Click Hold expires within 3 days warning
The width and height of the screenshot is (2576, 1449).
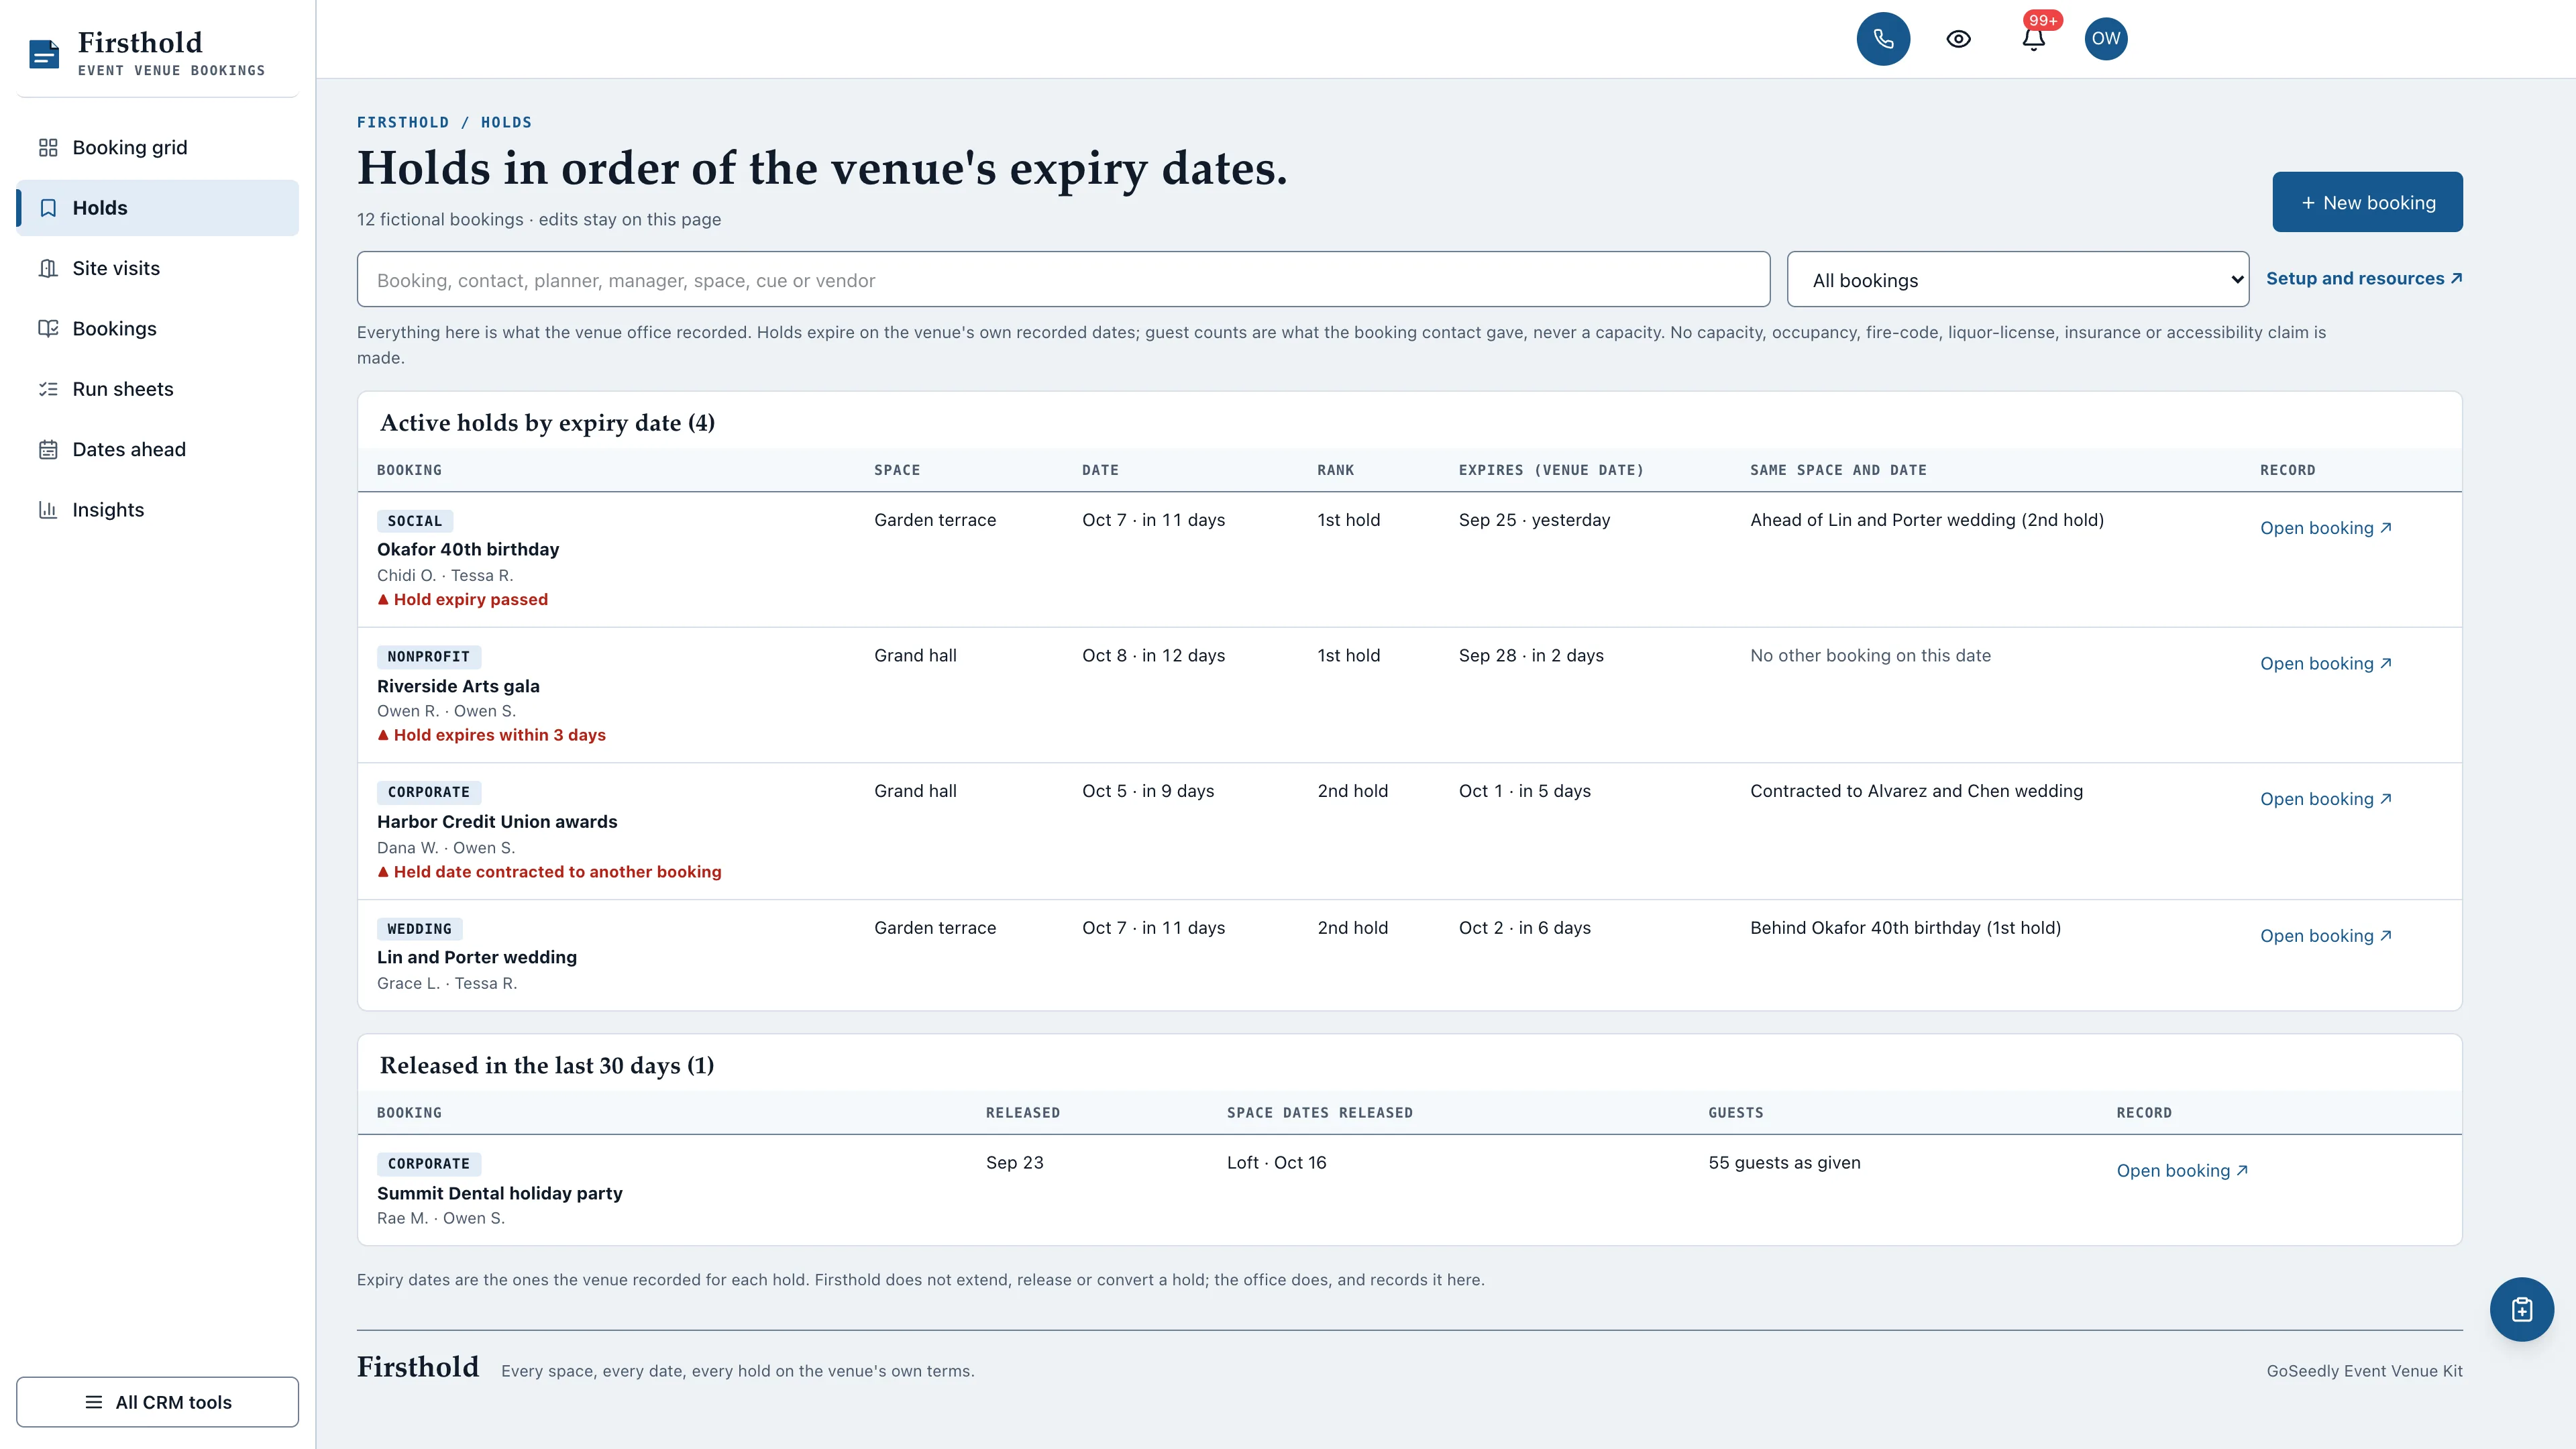491,735
